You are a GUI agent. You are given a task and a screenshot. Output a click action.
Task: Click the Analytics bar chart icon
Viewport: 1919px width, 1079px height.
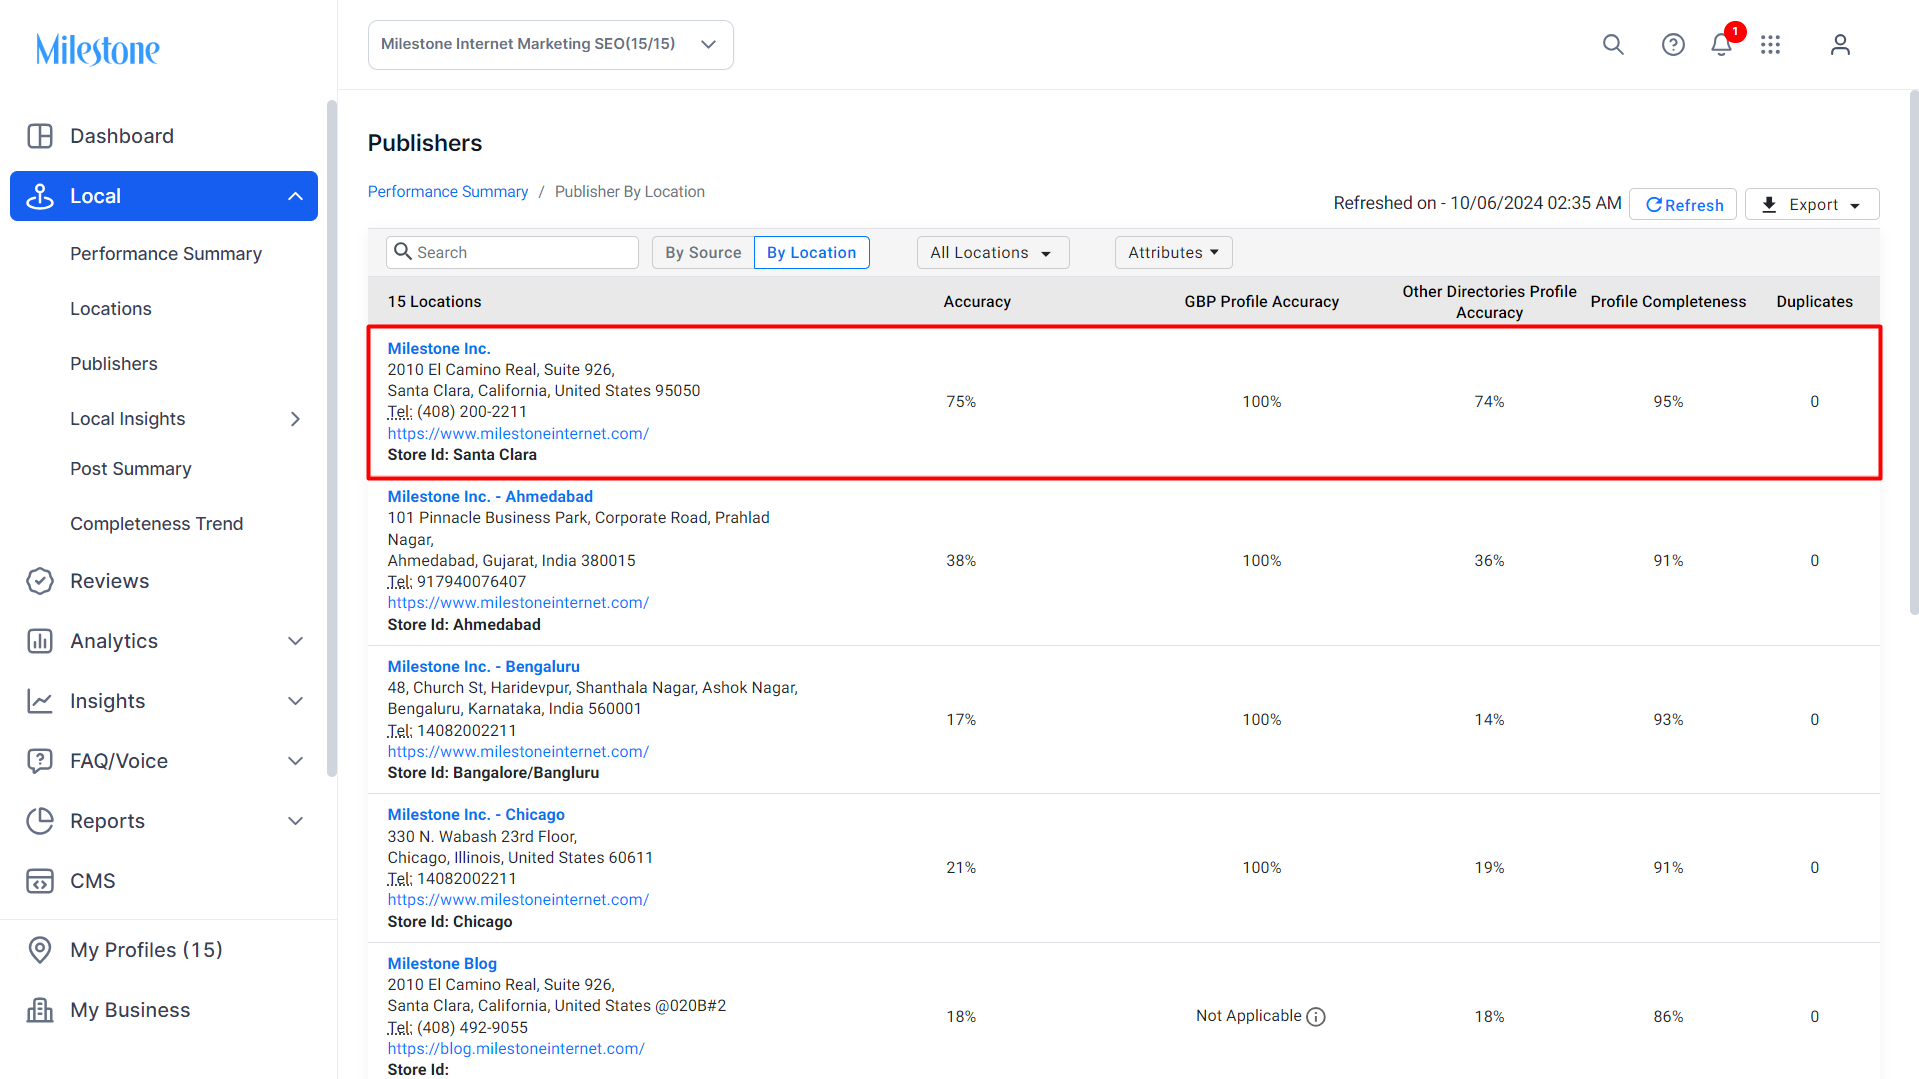point(40,641)
